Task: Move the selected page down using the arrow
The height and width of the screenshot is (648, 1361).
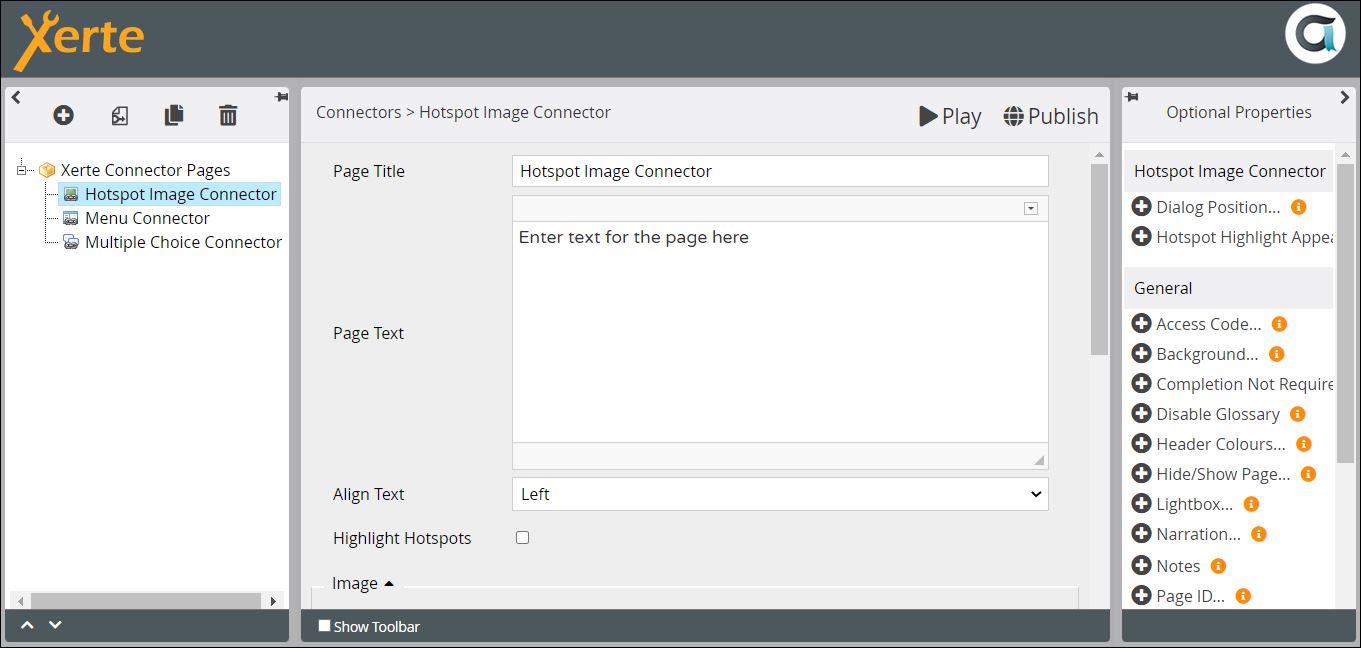Action: coord(56,625)
